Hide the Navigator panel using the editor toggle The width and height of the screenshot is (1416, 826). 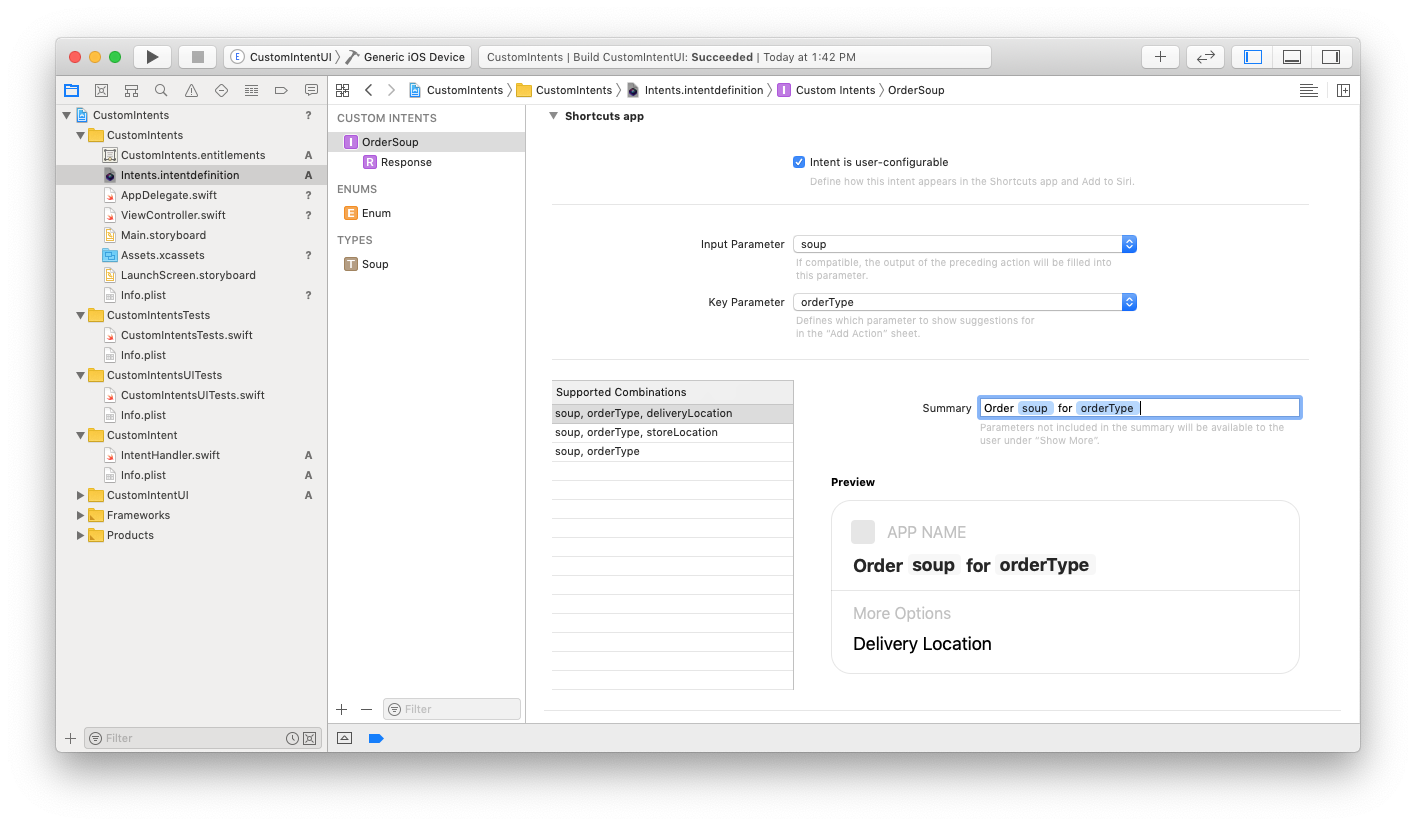(x=1251, y=56)
